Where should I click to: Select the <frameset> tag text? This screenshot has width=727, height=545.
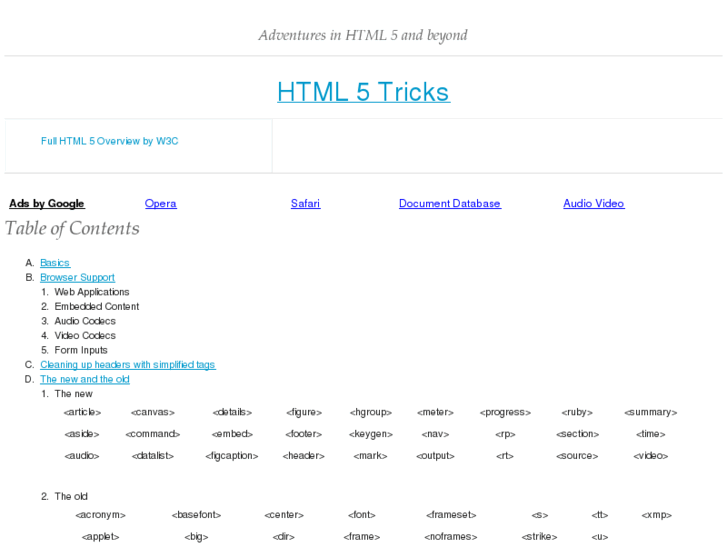click(x=451, y=514)
